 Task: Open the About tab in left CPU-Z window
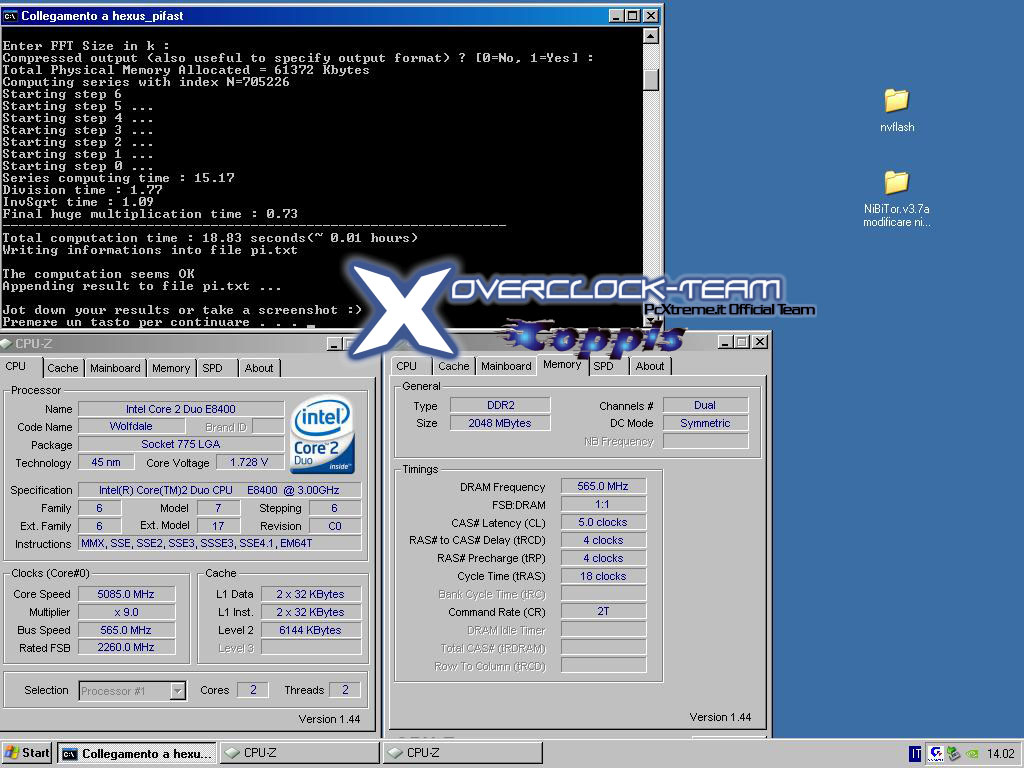[x=259, y=368]
